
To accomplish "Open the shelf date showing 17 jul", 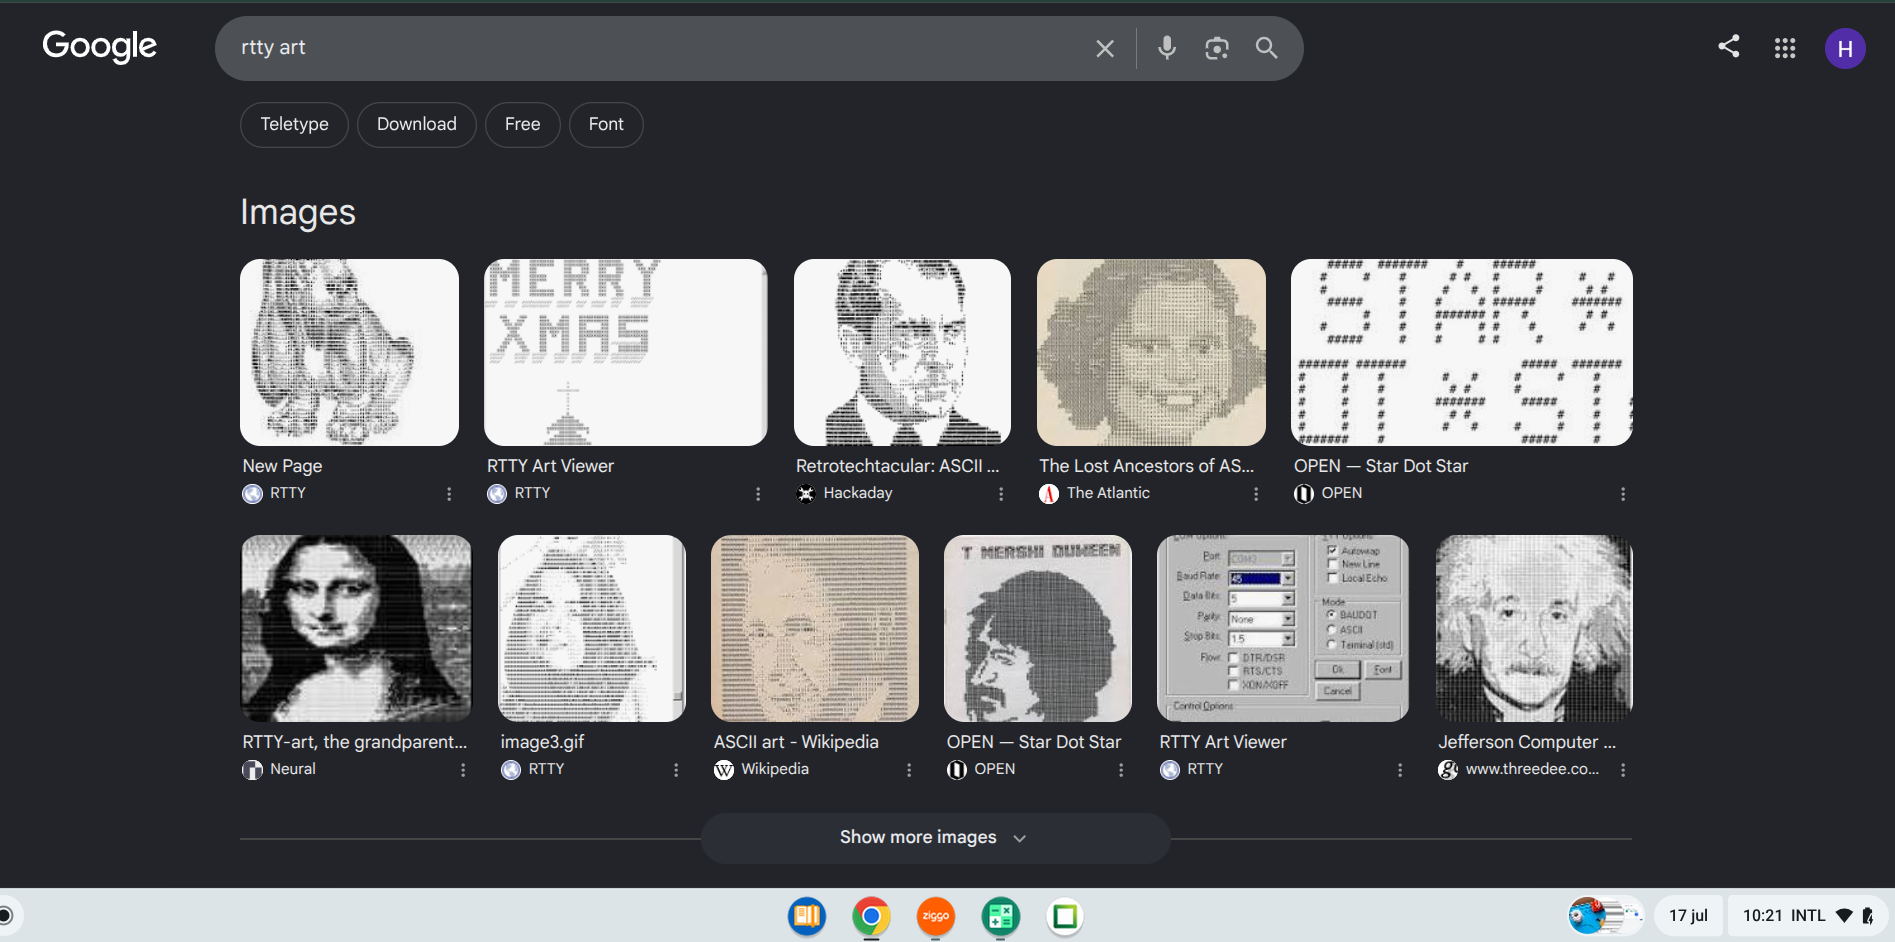I will click(x=1688, y=916).
